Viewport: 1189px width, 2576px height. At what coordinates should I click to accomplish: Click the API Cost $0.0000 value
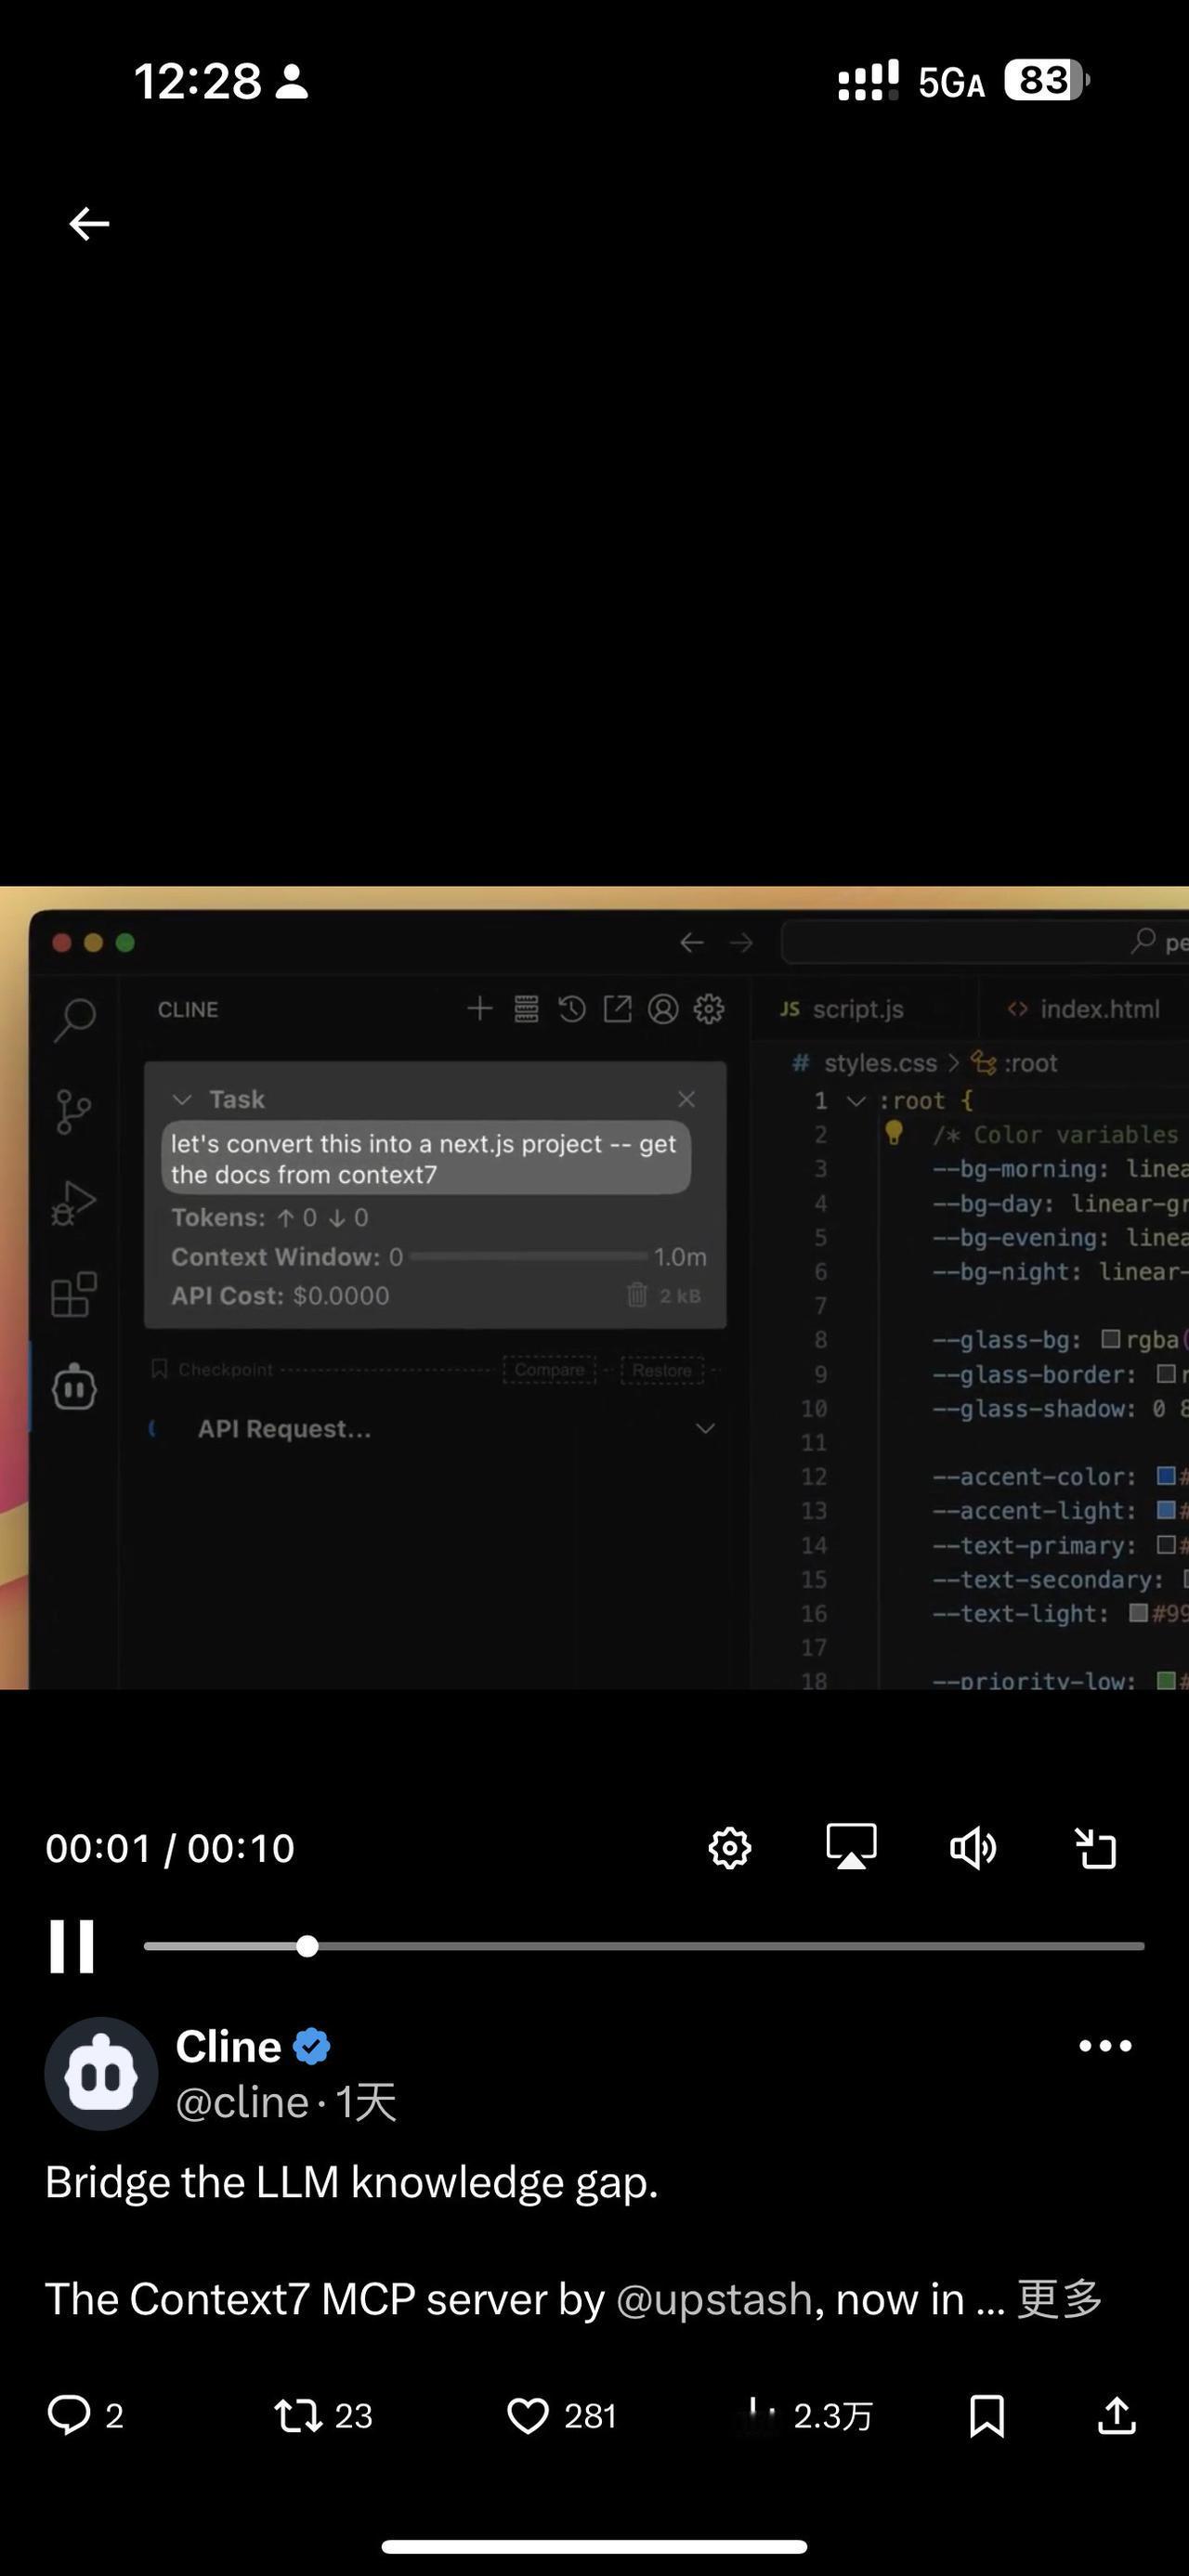tap(340, 1295)
